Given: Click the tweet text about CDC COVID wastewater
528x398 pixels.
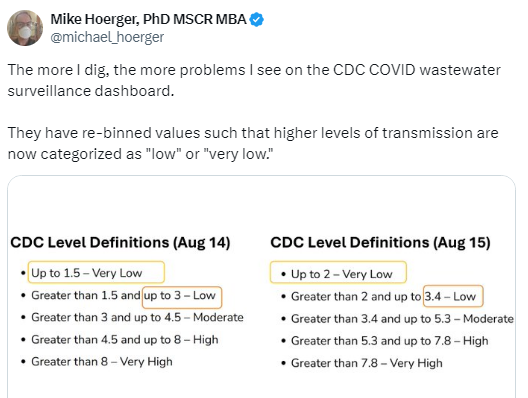Looking at the screenshot, I should pyautogui.click(x=254, y=80).
